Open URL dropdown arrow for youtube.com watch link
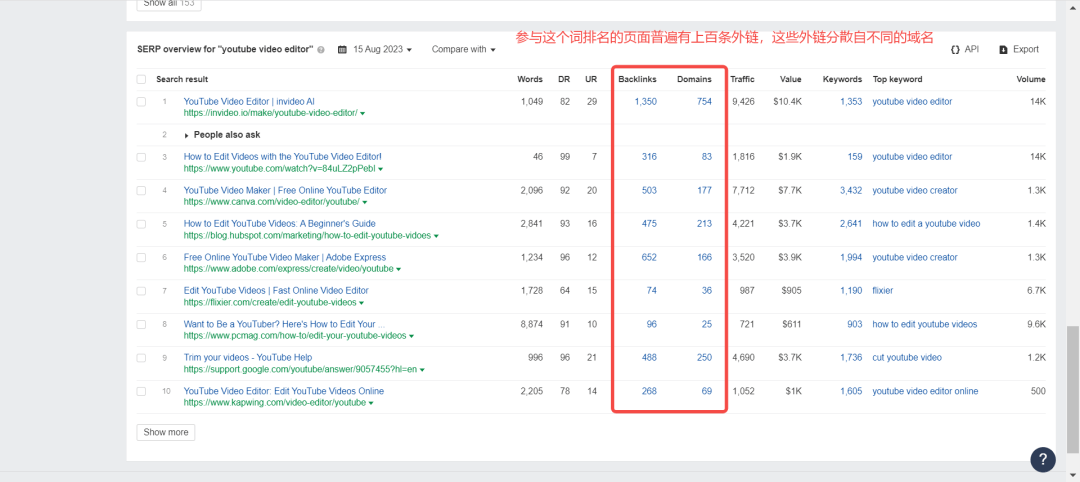Image resolution: width=1080 pixels, height=482 pixels. [x=381, y=169]
